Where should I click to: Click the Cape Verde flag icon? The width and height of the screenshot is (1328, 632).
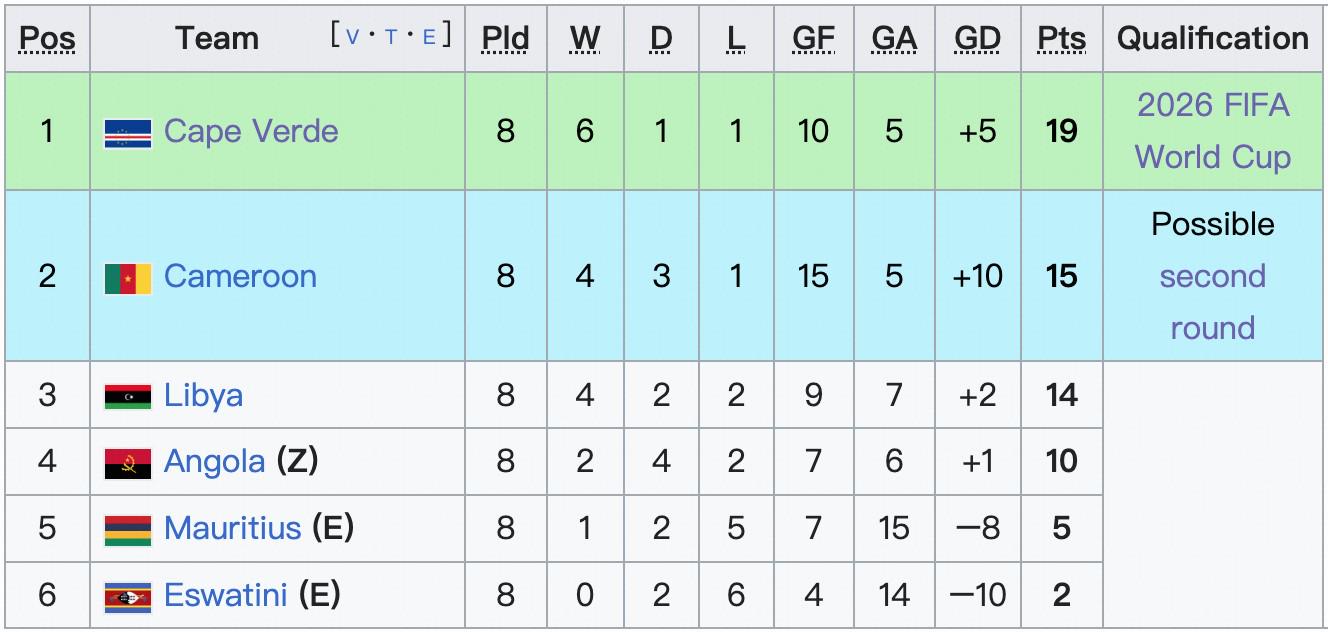[128, 133]
